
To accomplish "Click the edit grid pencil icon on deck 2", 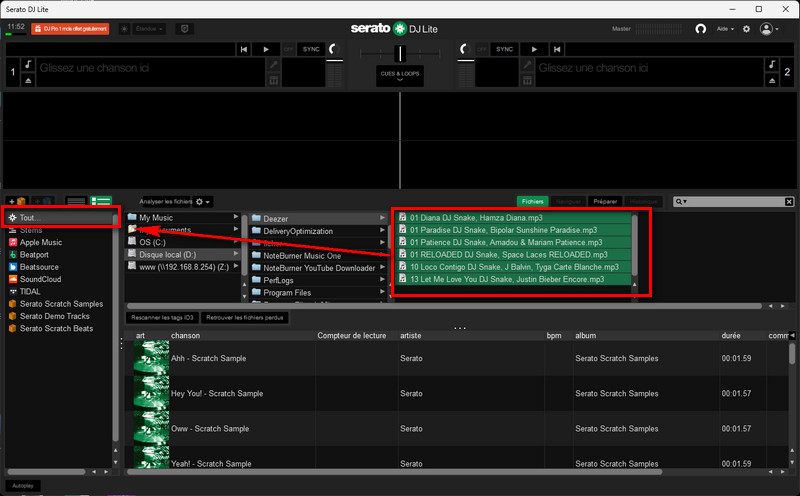I will coord(528,65).
